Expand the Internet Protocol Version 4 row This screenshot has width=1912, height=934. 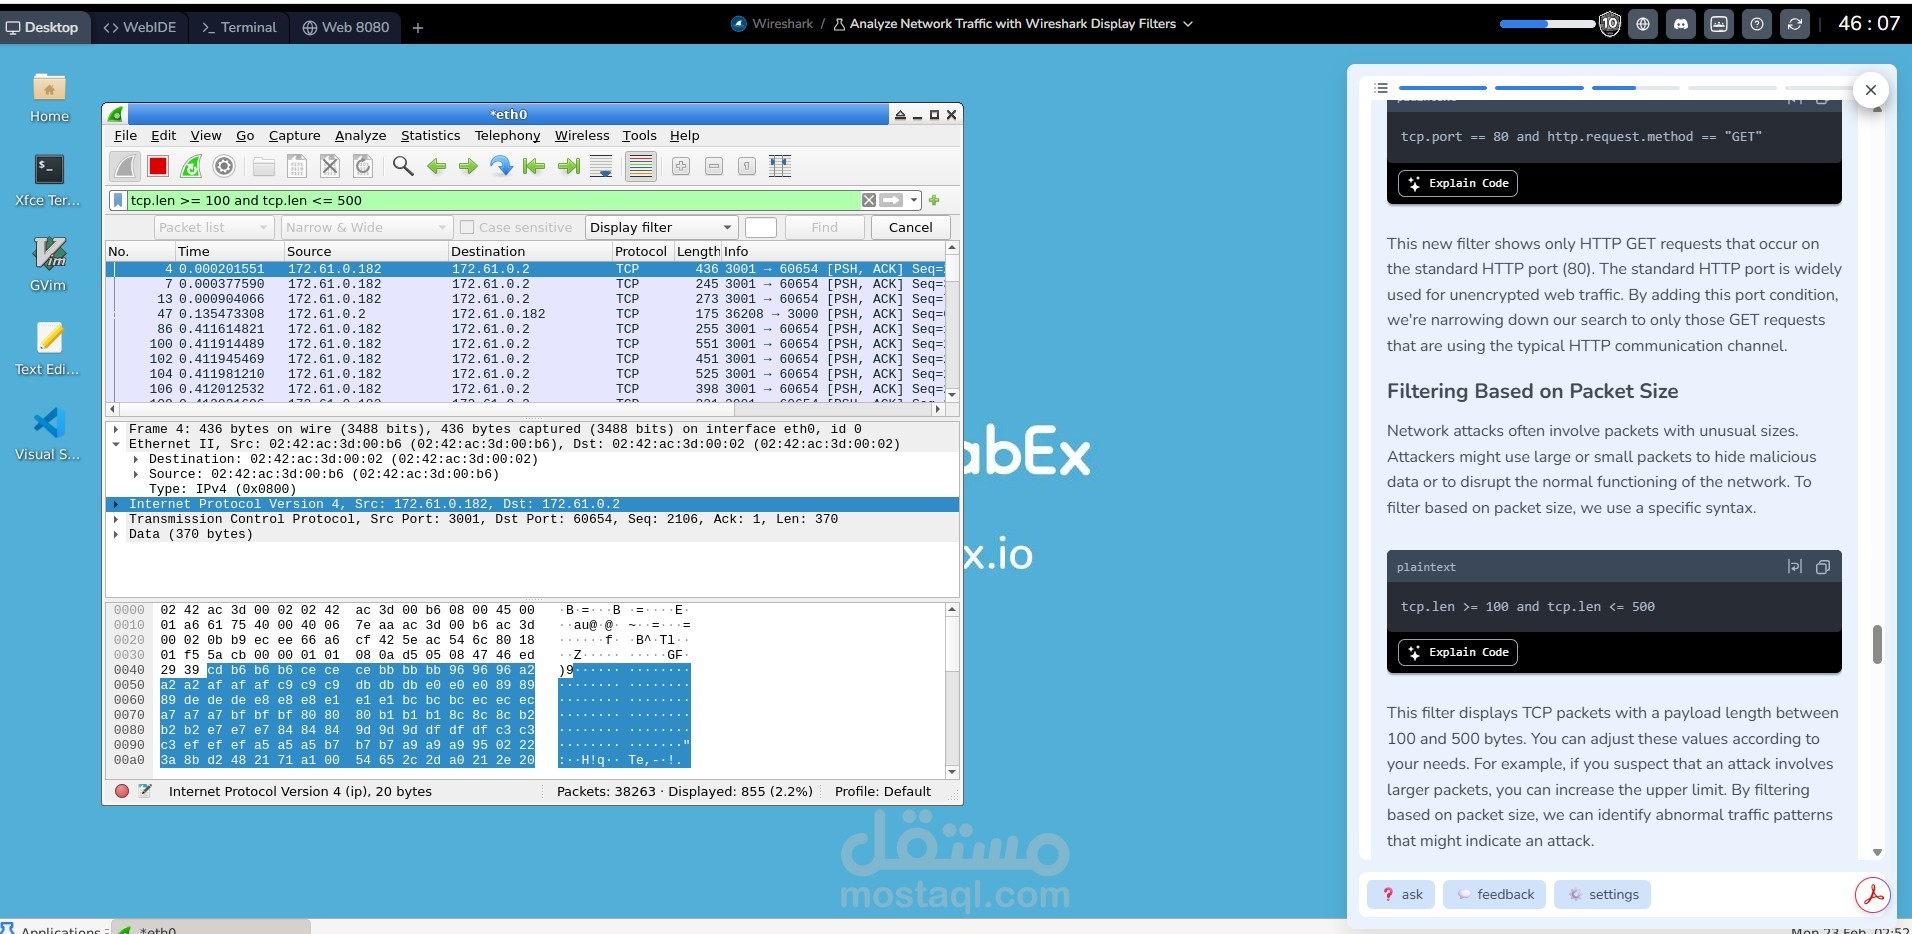pos(117,504)
